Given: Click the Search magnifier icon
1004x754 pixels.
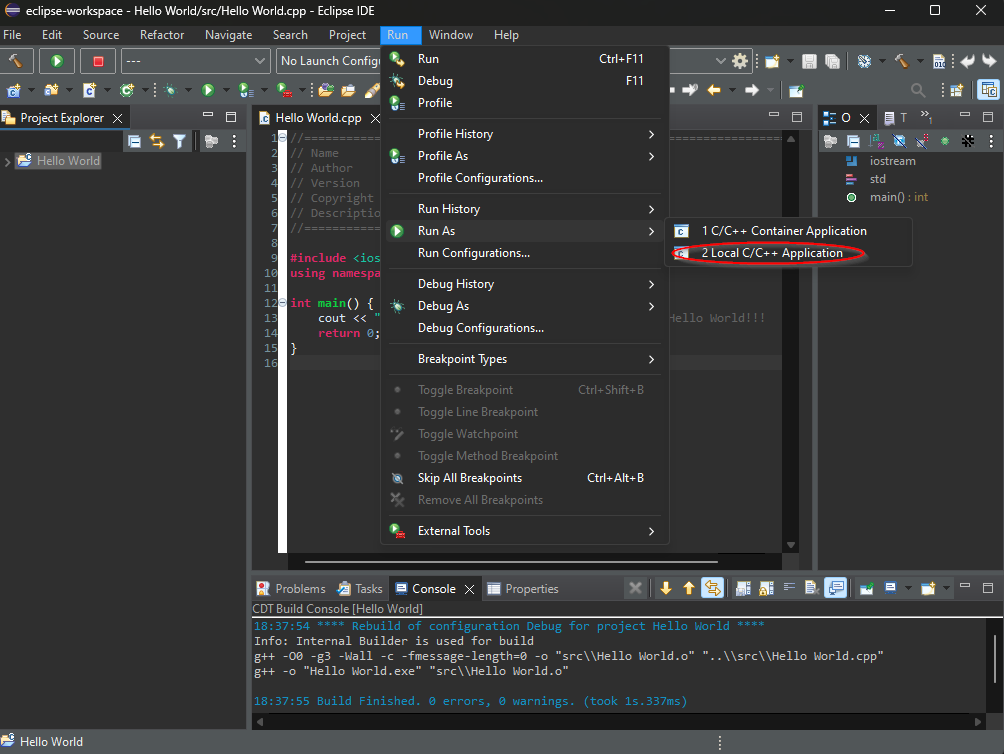Looking at the screenshot, I should click(918, 90).
